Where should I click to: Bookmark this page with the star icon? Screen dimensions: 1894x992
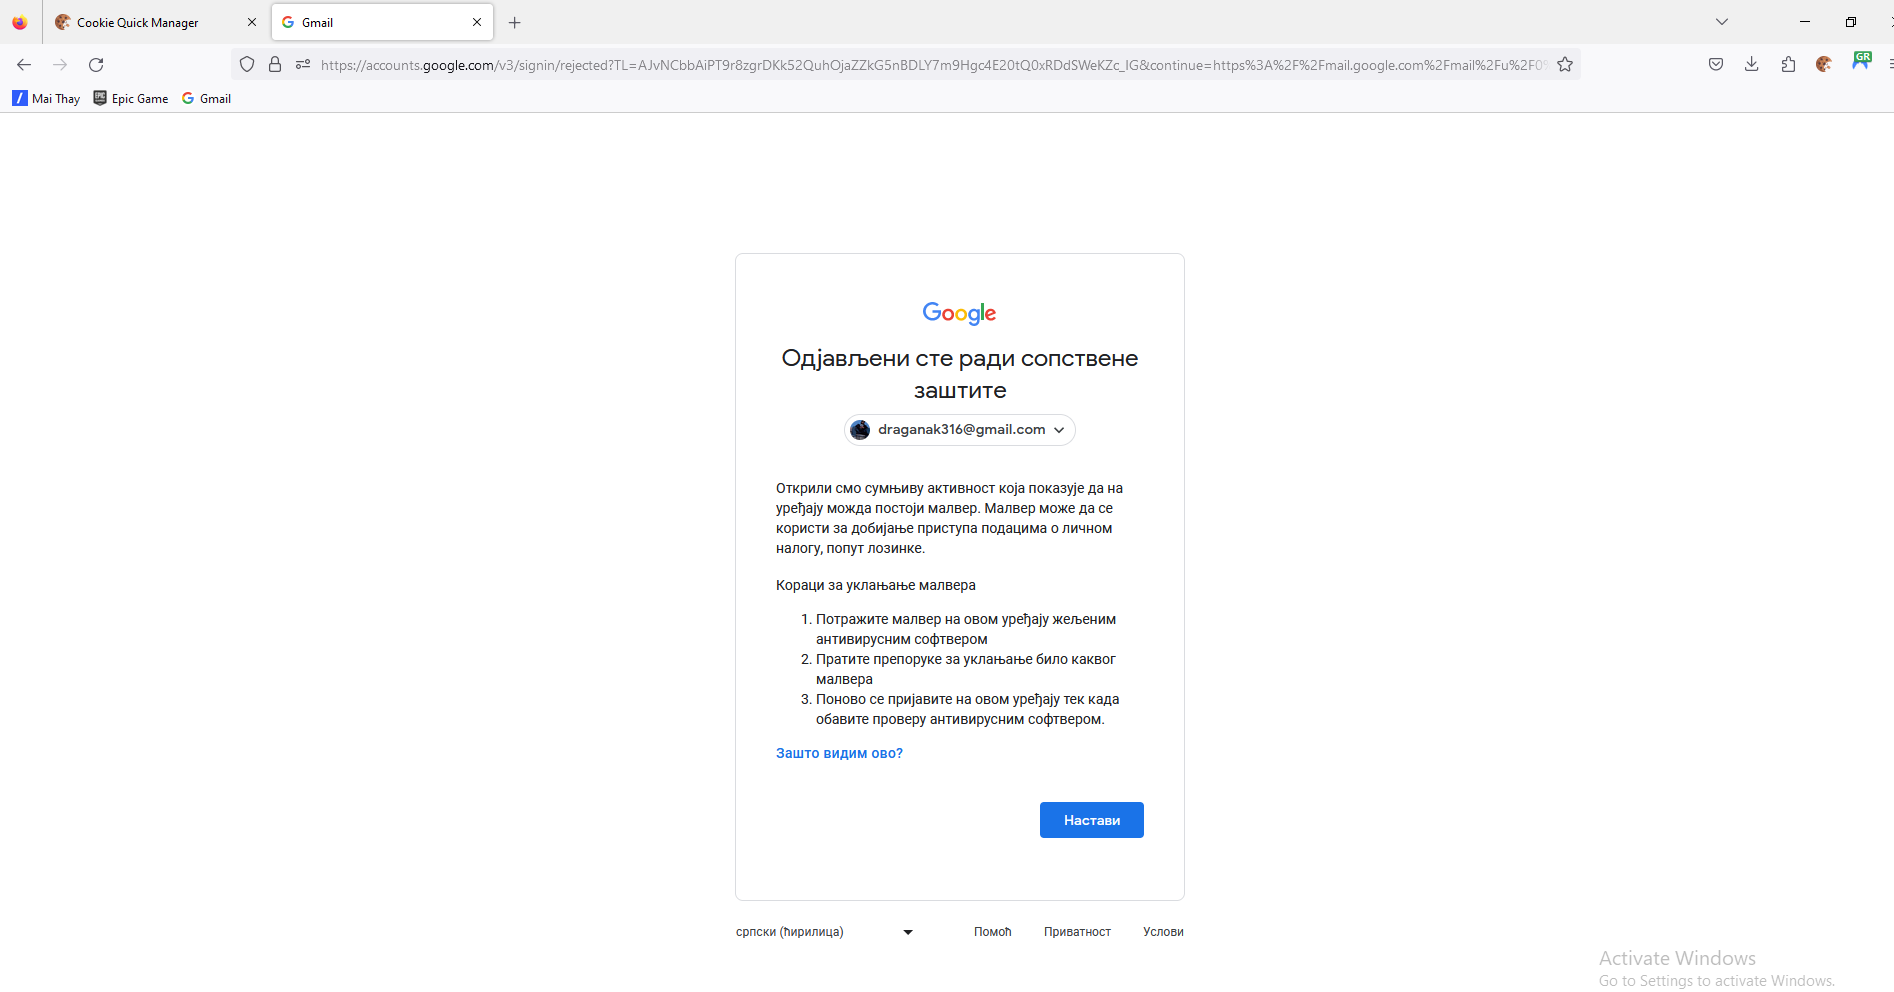coord(1565,65)
